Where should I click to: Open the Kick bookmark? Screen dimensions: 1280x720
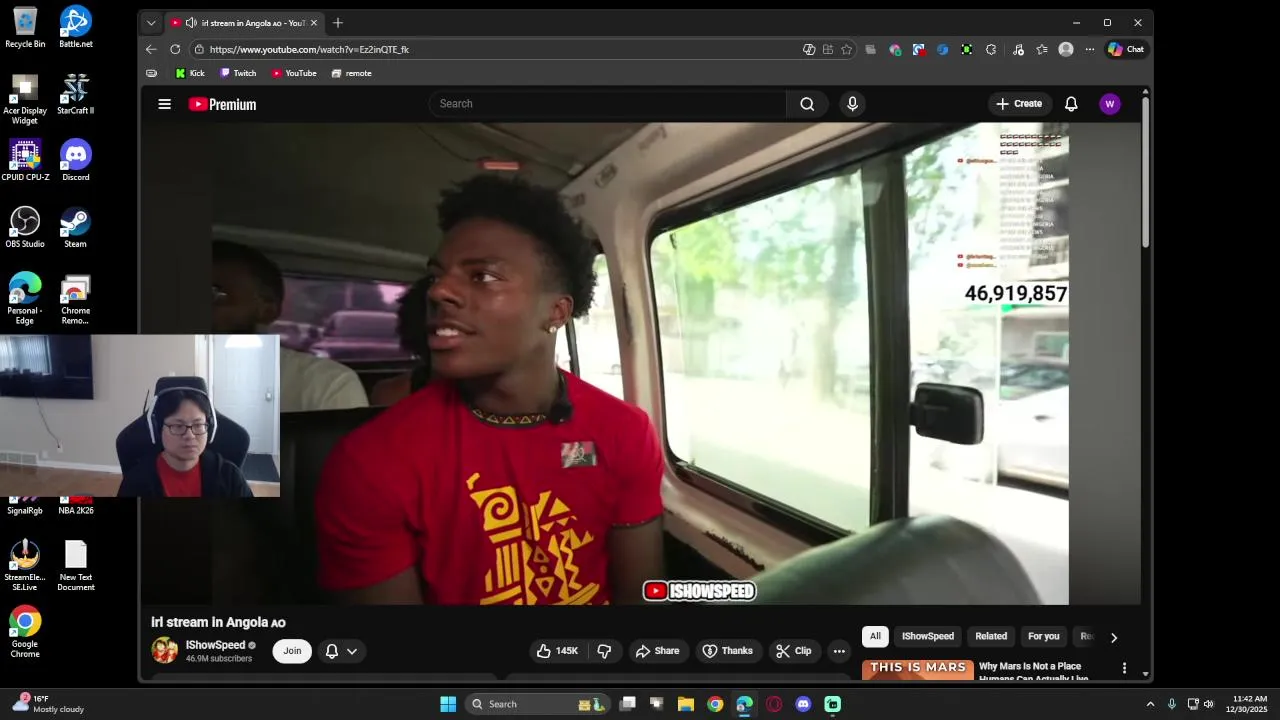189,73
